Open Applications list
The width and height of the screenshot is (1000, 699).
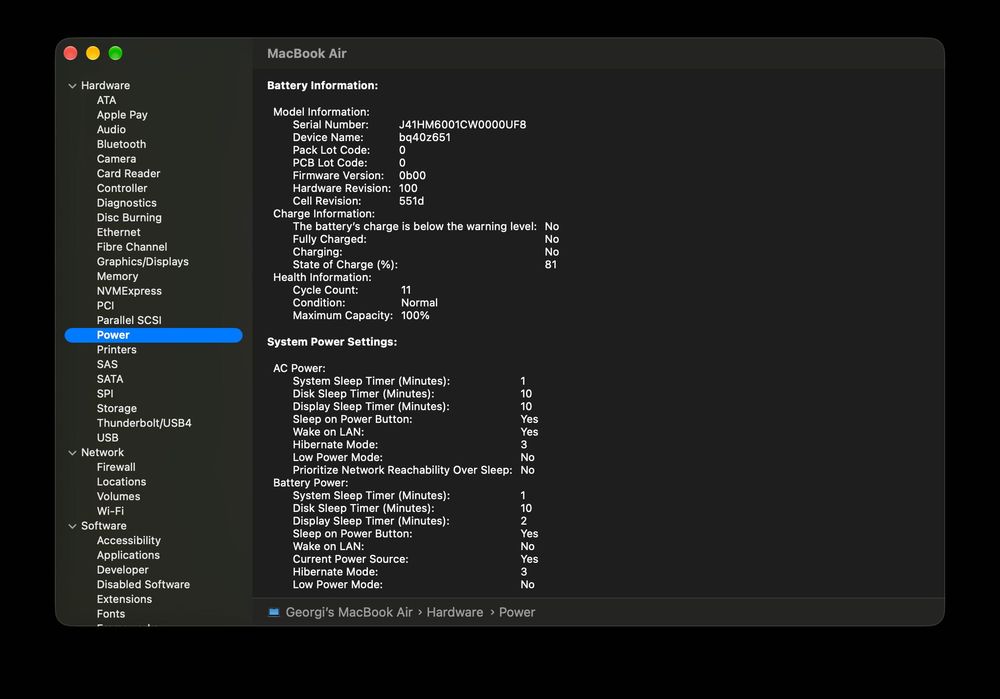click(128, 555)
